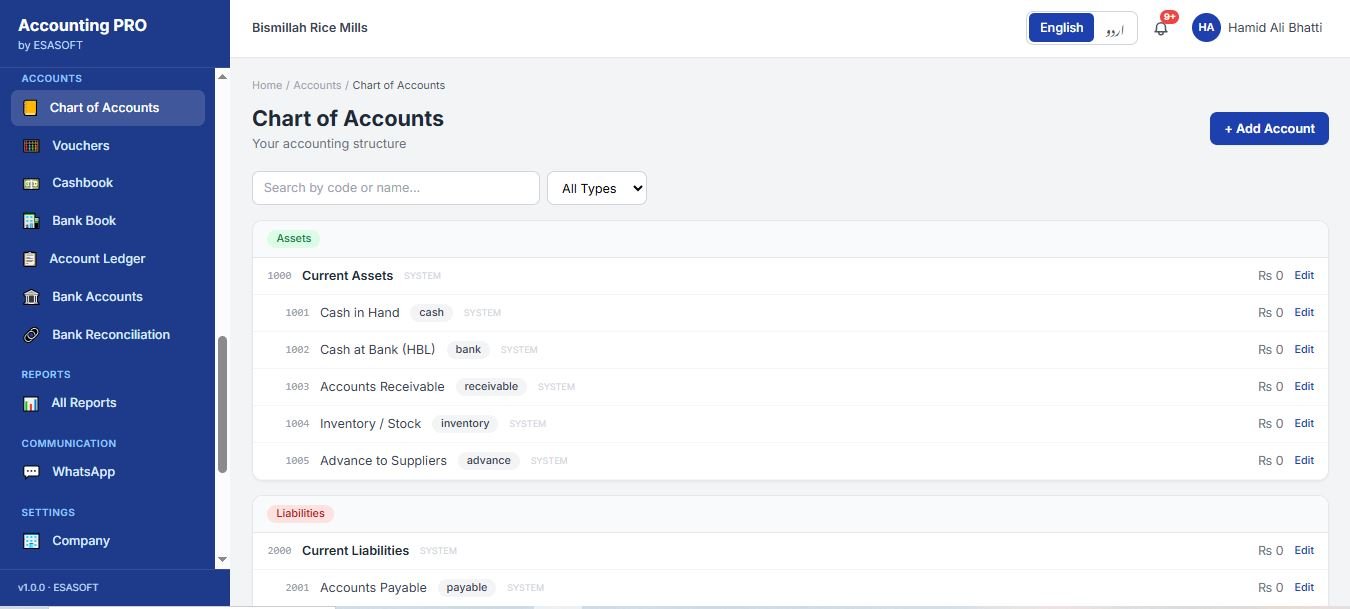Click the Account Ledger clipboard icon

click(30, 259)
